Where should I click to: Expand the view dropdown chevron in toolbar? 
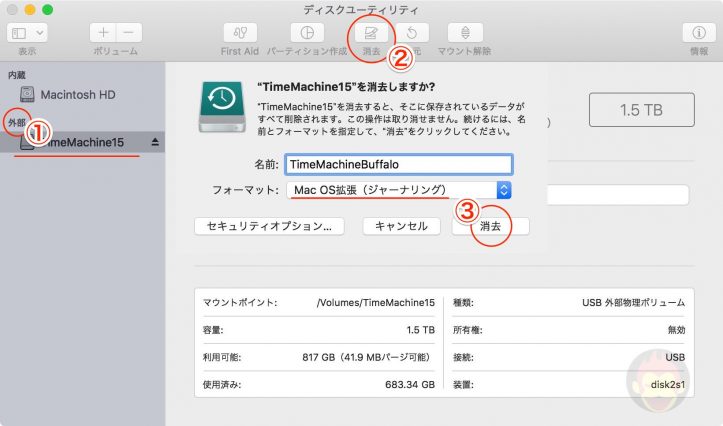[x=40, y=33]
